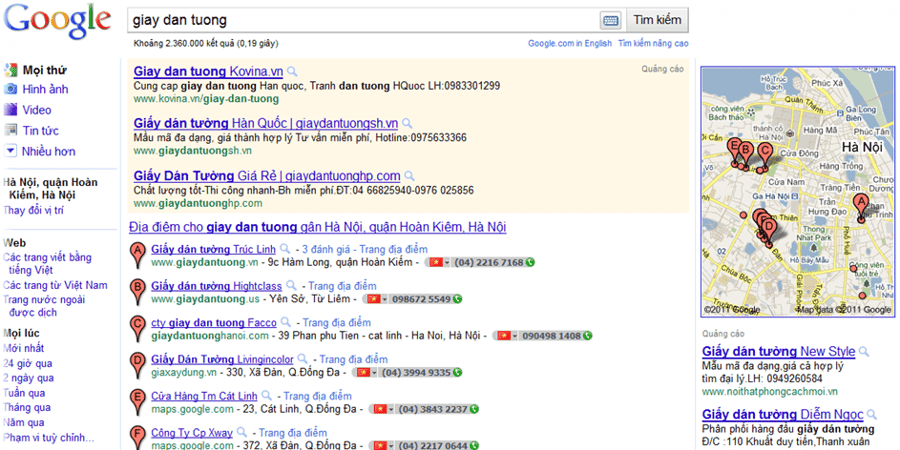Screen dimensions: 900x450
Task: Filter results to Tuần qua
Action: (x=24, y=393)
